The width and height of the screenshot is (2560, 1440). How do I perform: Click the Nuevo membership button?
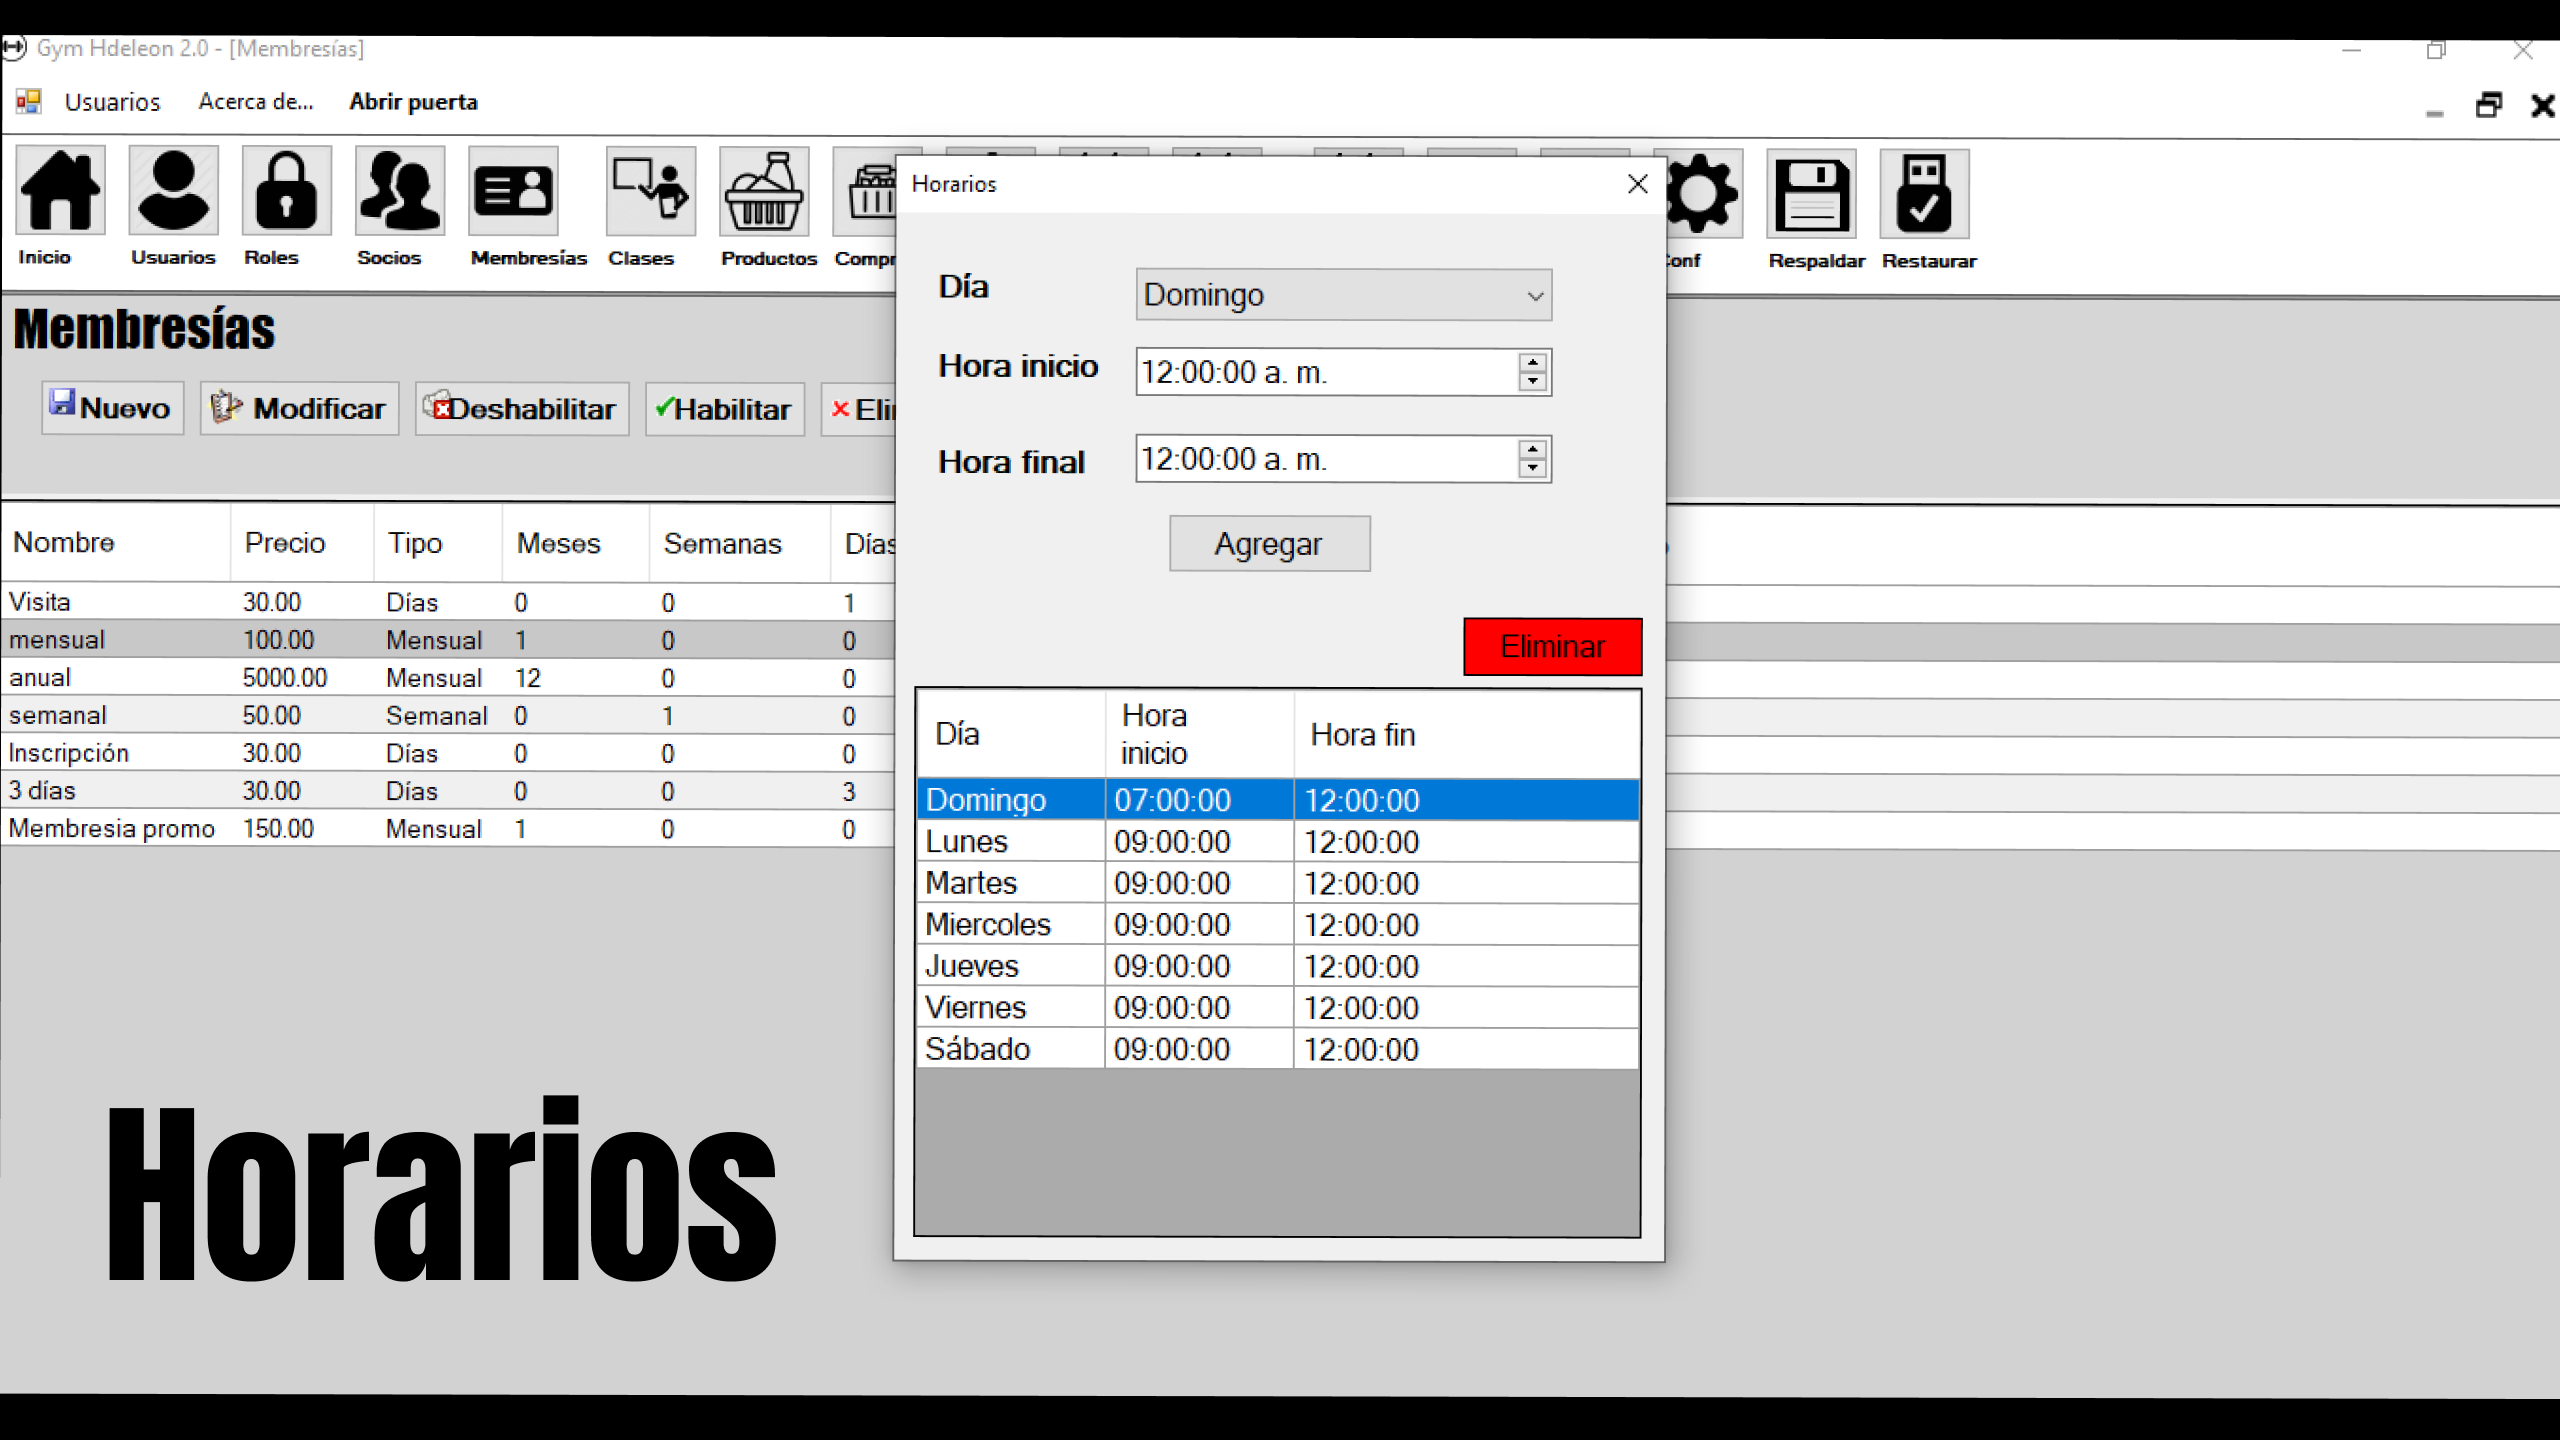point(112,408)
